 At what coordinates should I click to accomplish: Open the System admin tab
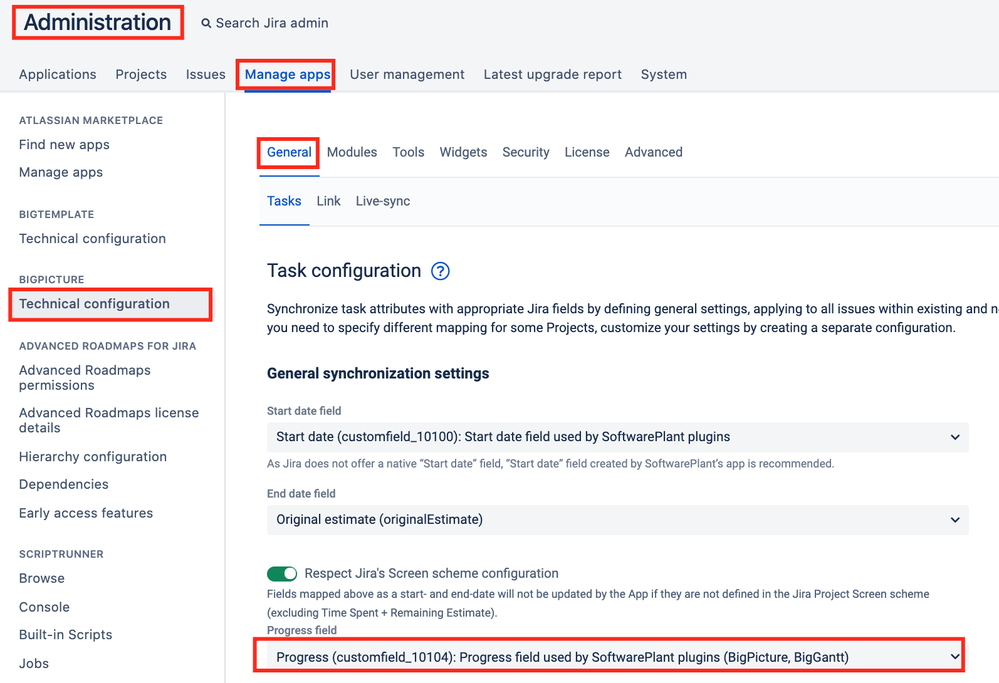(664, 75)
